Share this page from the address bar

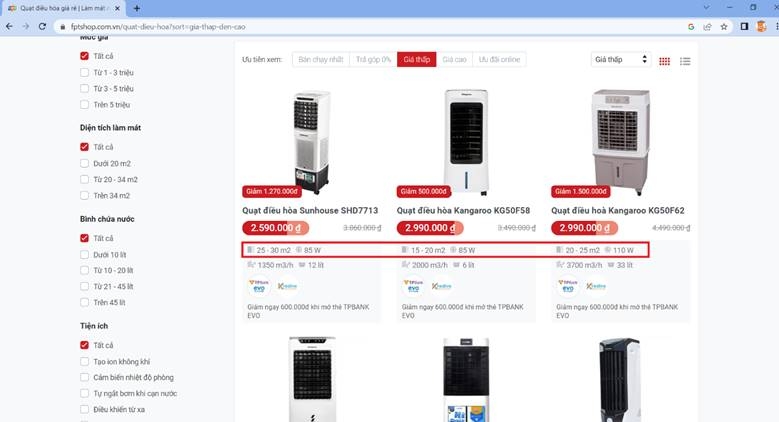pos(707,27)
